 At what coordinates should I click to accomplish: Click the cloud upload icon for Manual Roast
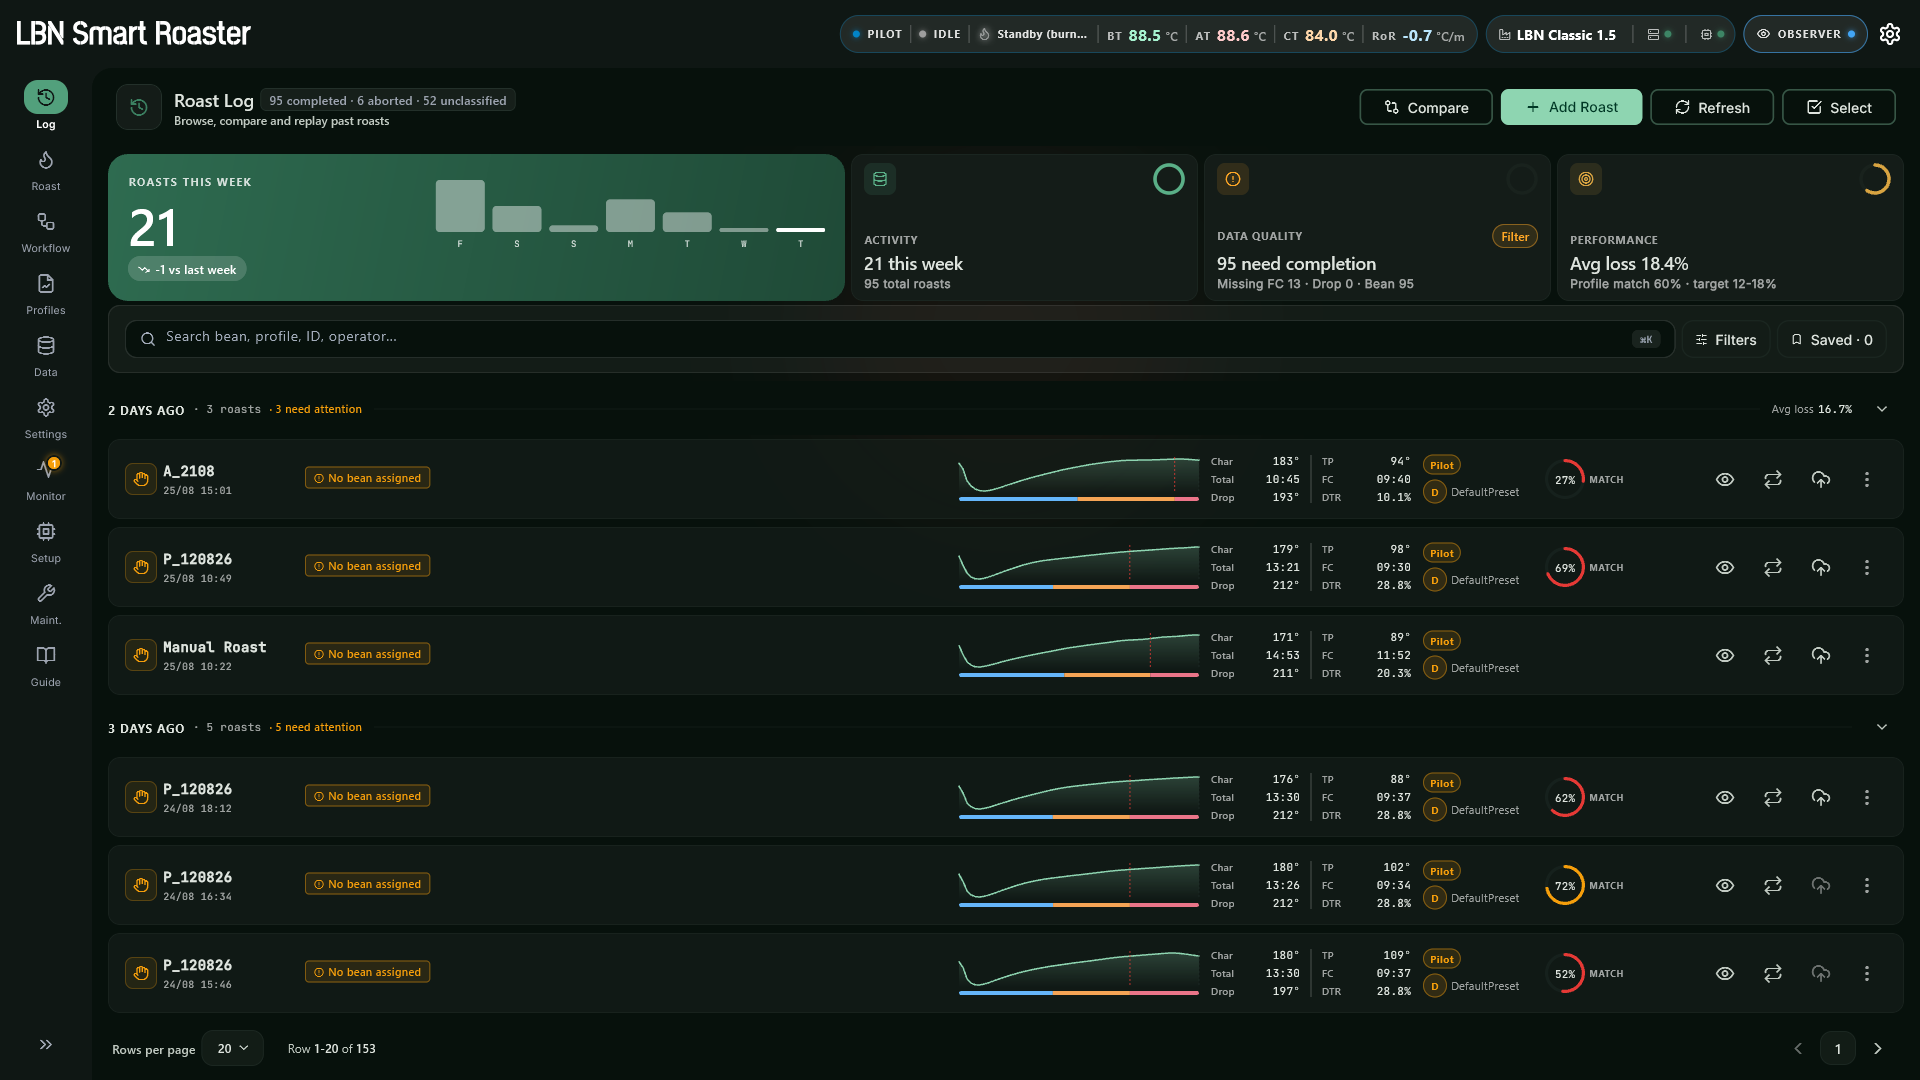[1821, 656]
